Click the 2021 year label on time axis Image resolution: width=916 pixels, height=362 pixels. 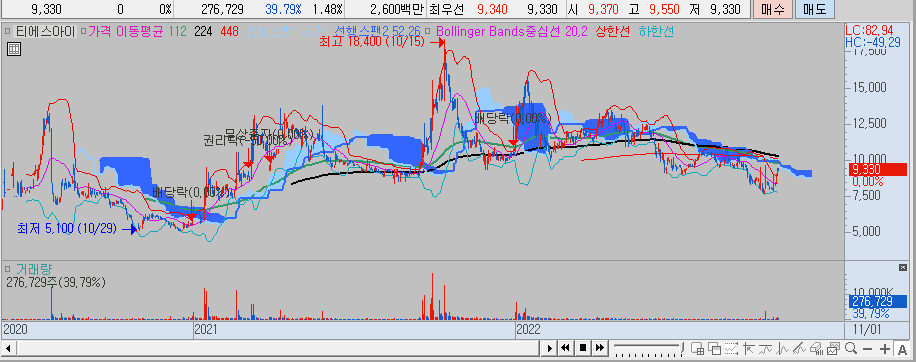[206, 330]
